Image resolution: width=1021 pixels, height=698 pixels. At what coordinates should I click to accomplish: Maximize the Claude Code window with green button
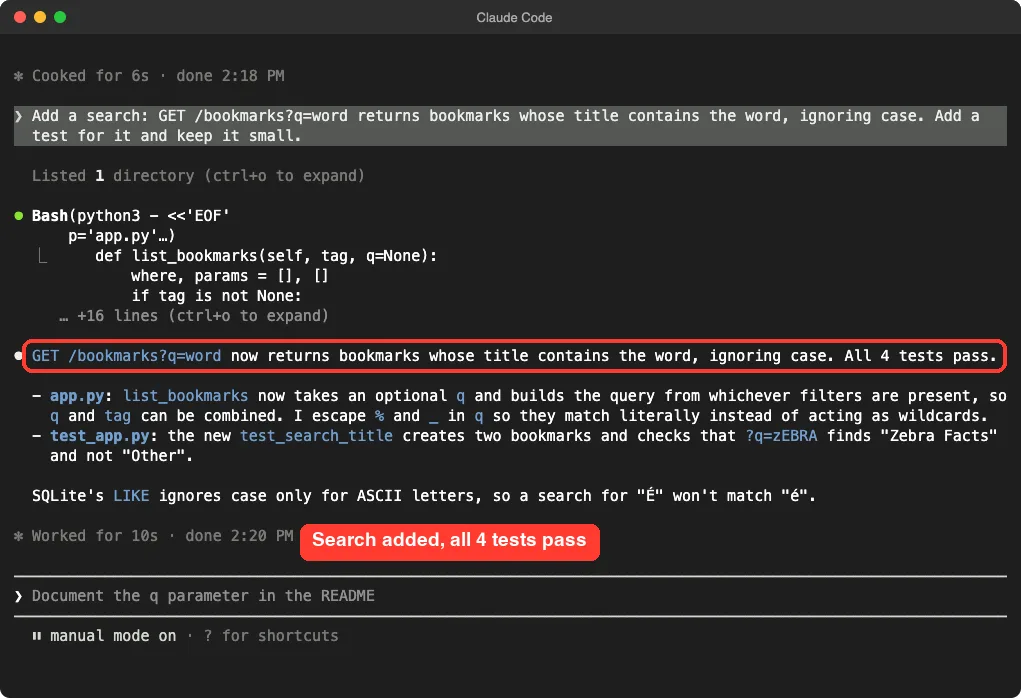[x=60, y=17]
